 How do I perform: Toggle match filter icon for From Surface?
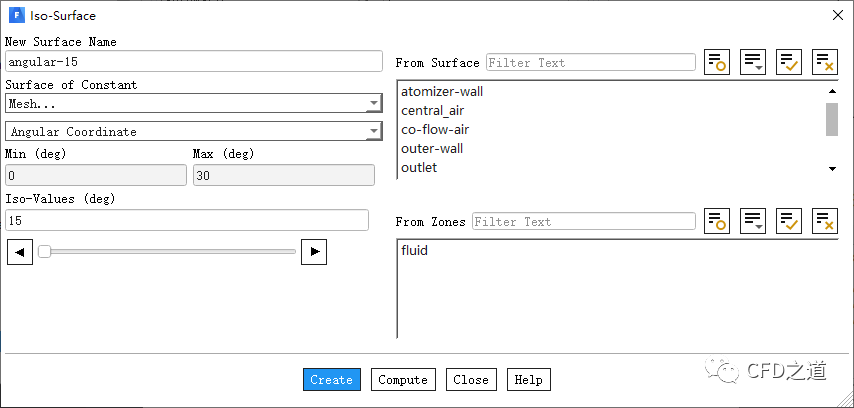pos(717,62)
